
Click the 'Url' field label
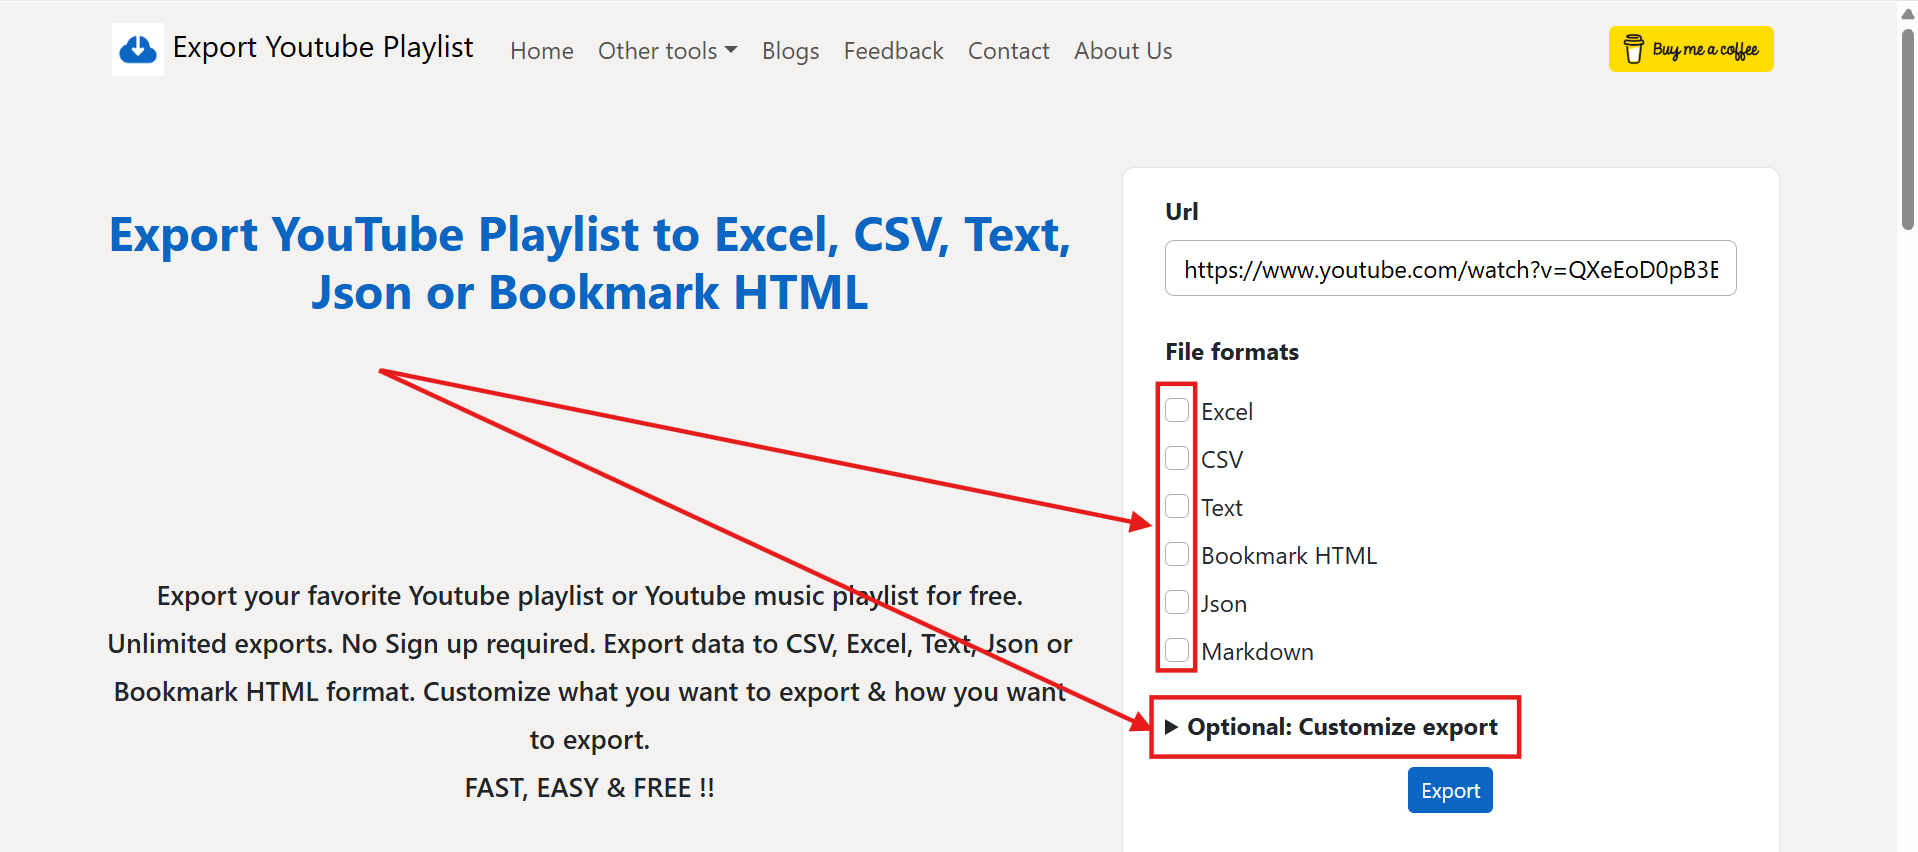[x=1182, y=212]
